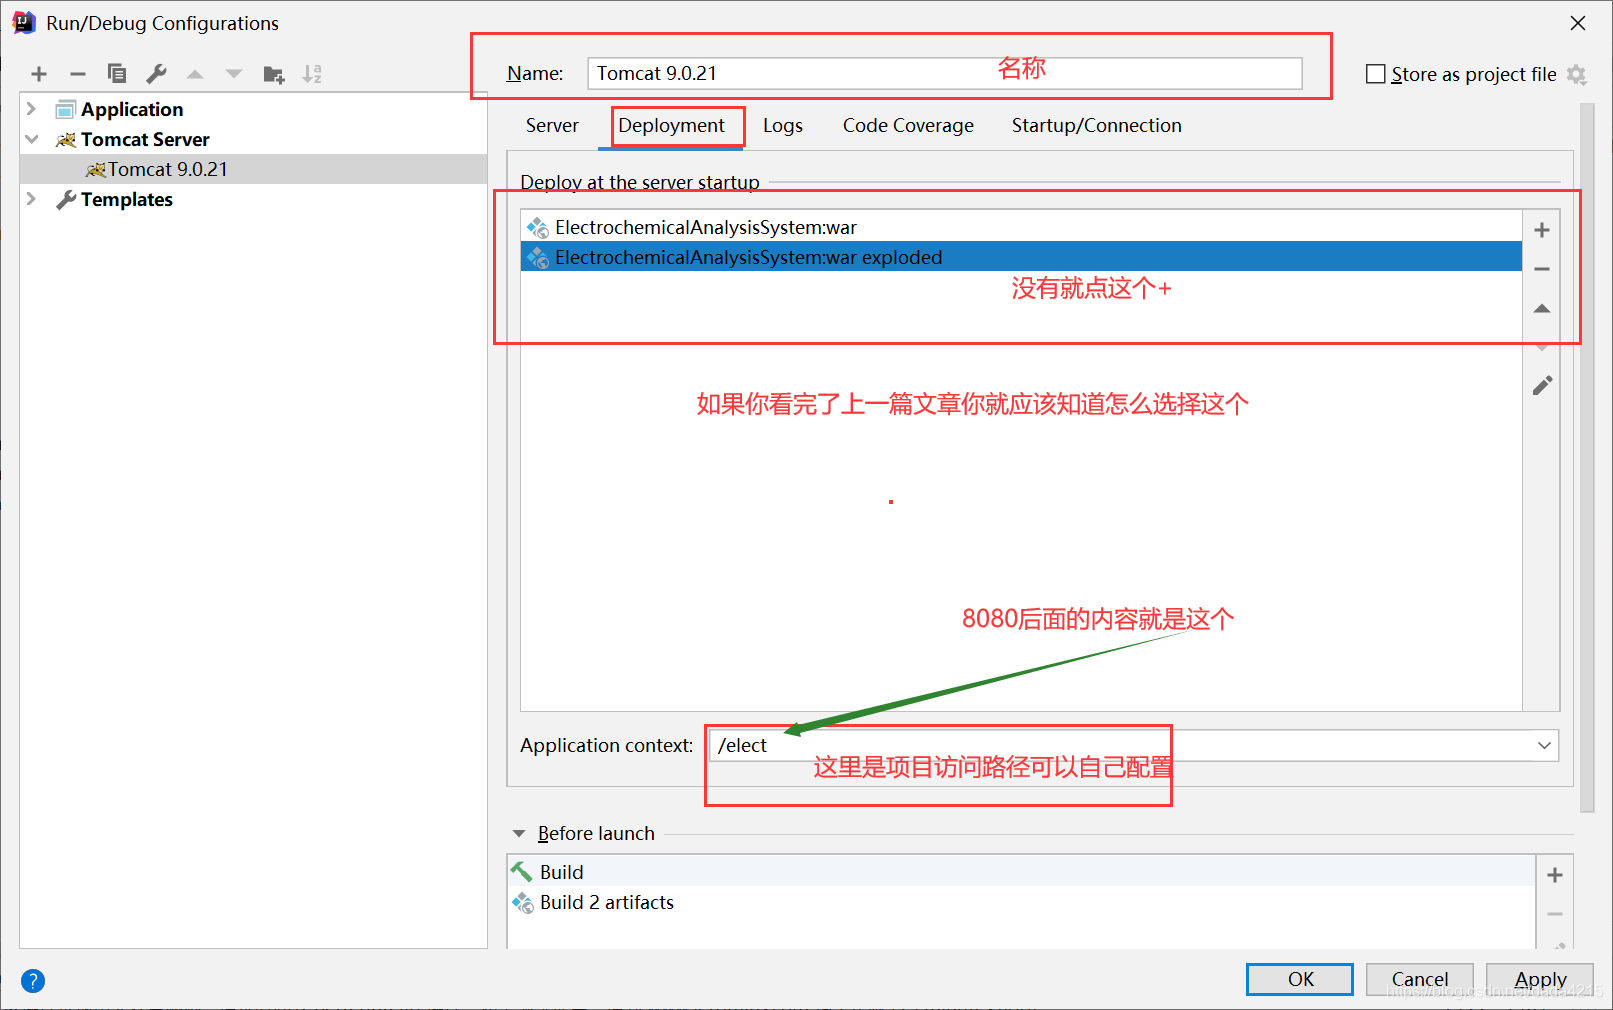
Task: Click the Build hammer icon
Action: [x=522, y=872]
